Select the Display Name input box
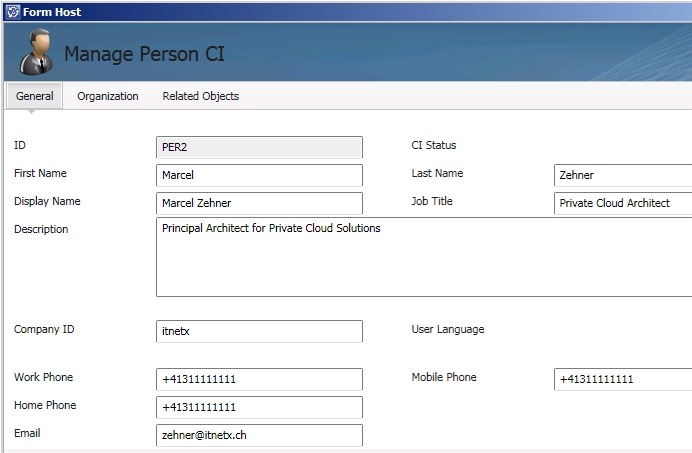 (259, 203)
